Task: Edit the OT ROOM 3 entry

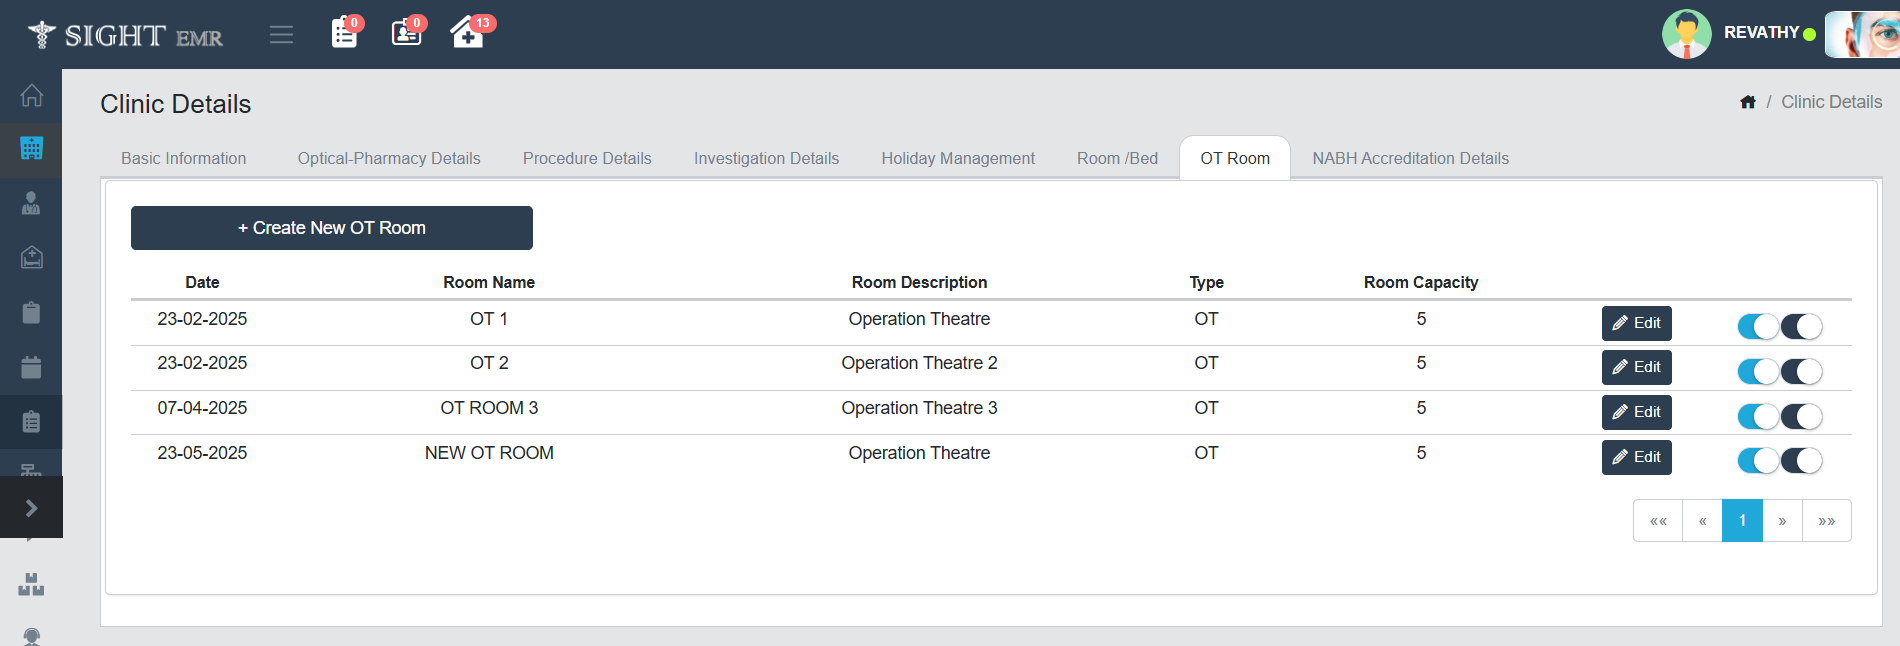Action: pos(1636,412)
